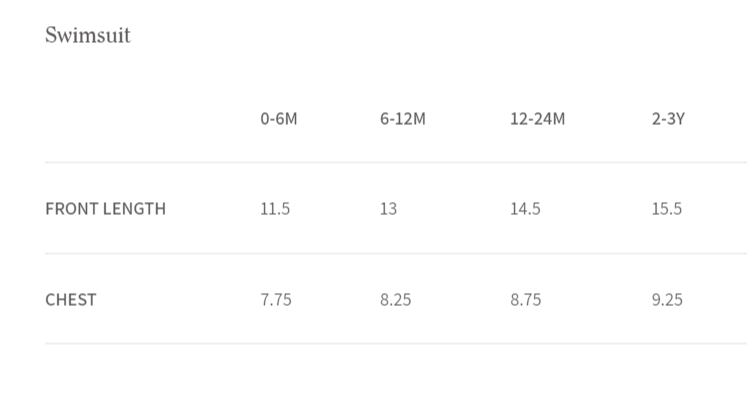Viewport: 747px width, 403px height.
Task: Click the blank area below the CHEST row
Action: coord(395,375)
